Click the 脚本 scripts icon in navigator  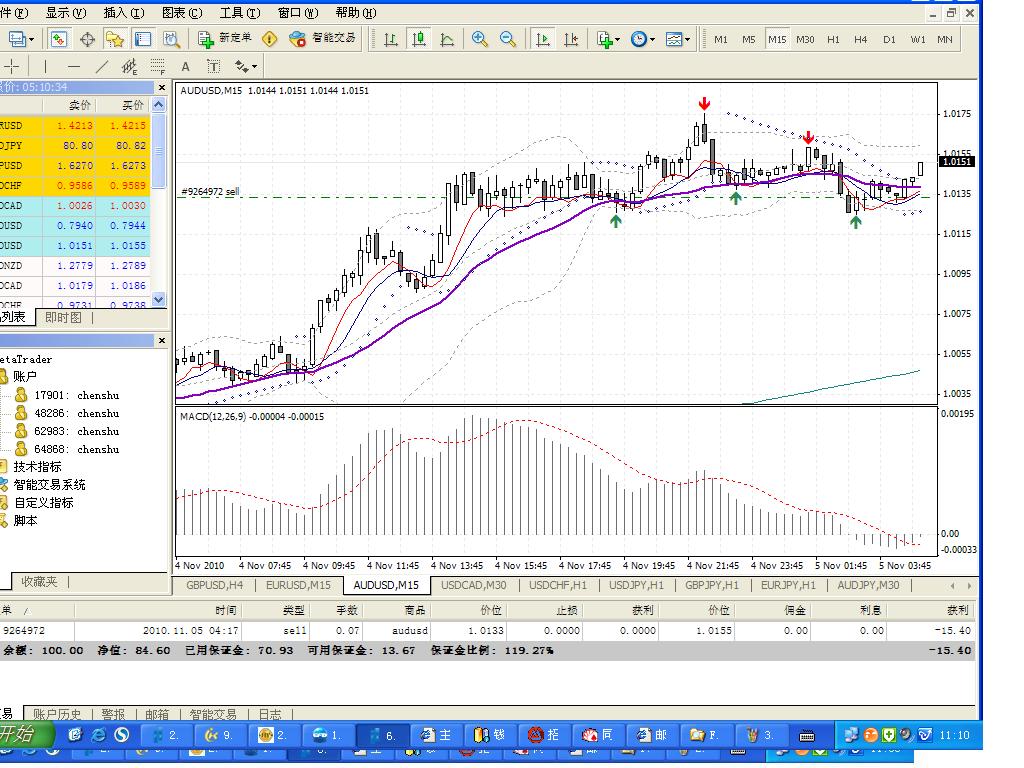click(x=3, y=520)
